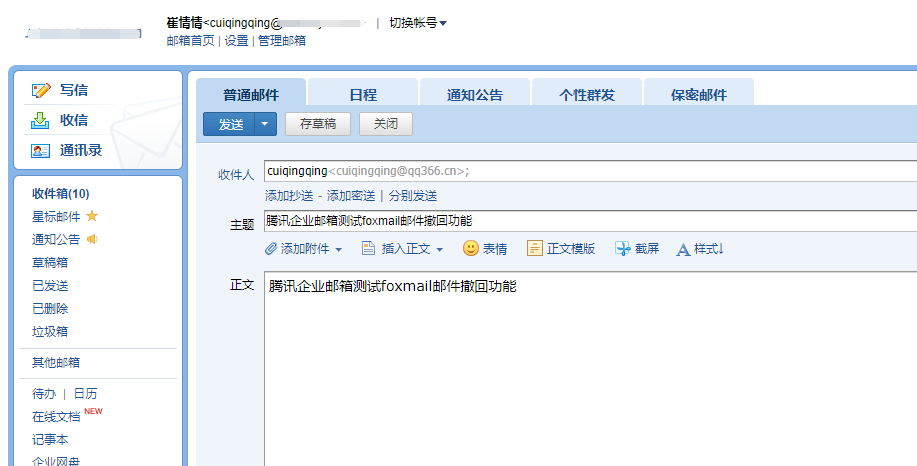Click the 关闭 button
Image resolution: width=917 pixels, height=466 pixels.
click(x=386, y=124)
